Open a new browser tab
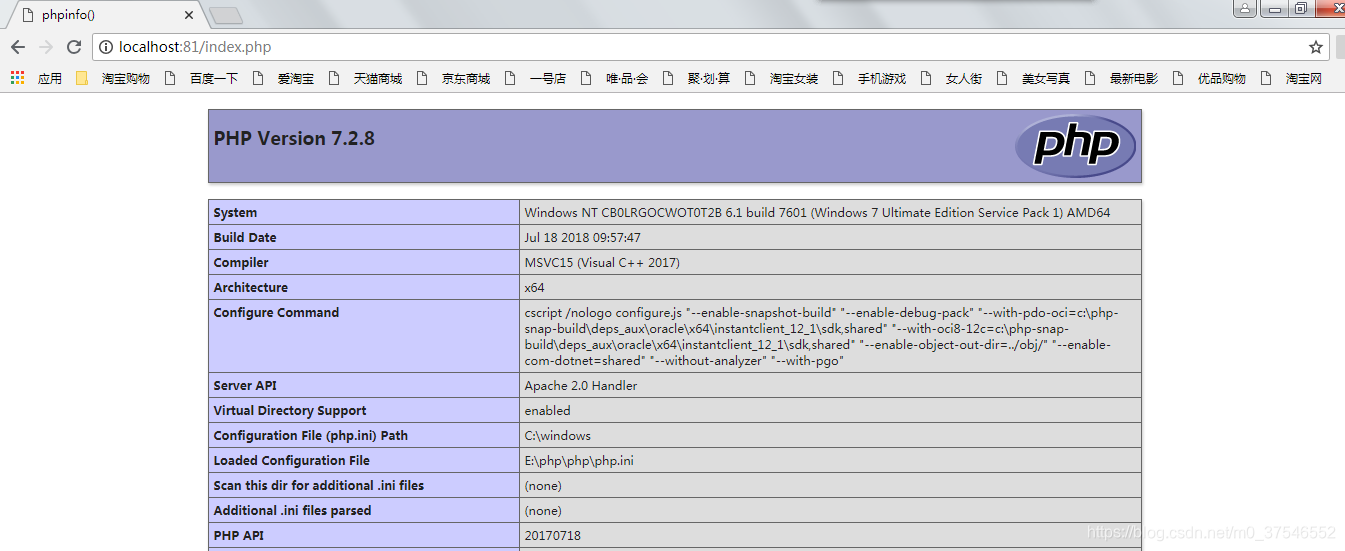 226,15
